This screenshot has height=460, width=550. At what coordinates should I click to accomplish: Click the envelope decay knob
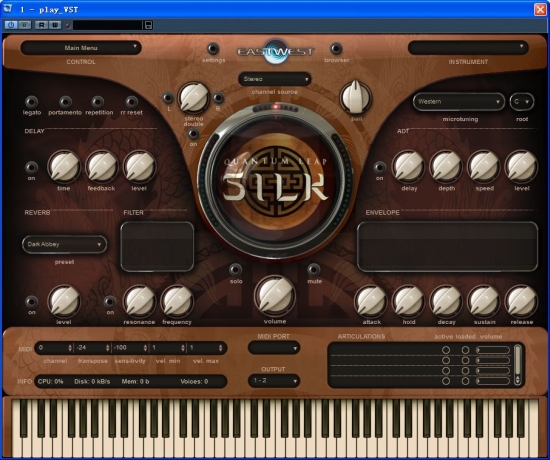click(x=446, y=301)
